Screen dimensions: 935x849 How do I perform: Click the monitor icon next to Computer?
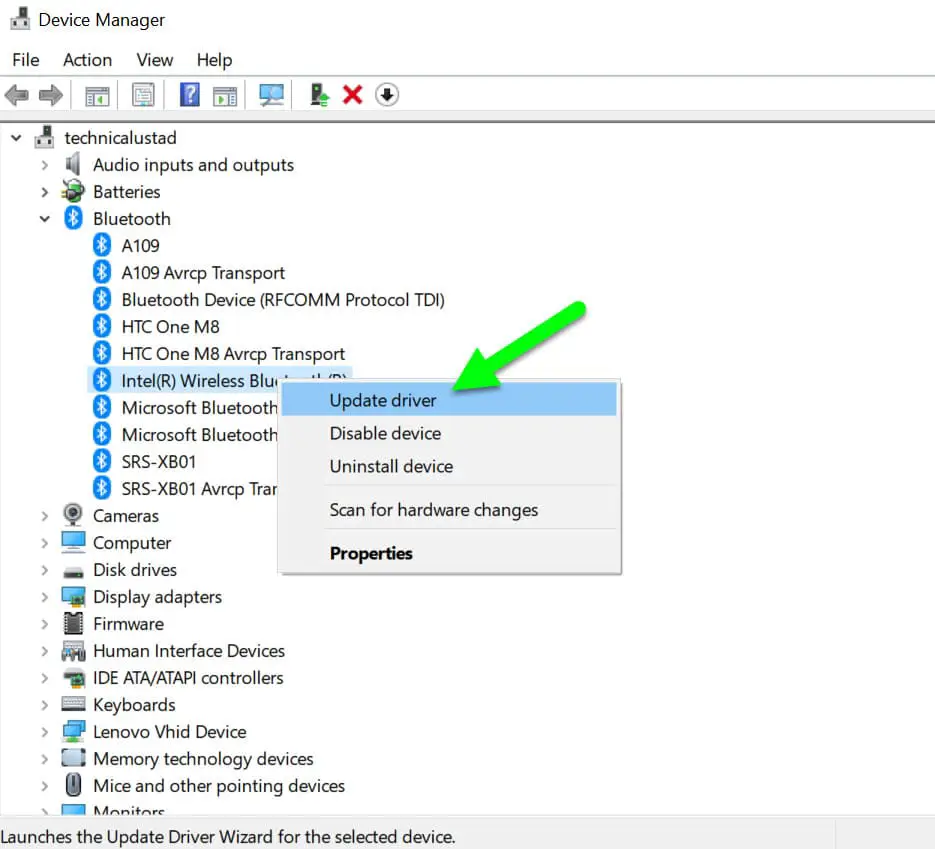[73, 541]
